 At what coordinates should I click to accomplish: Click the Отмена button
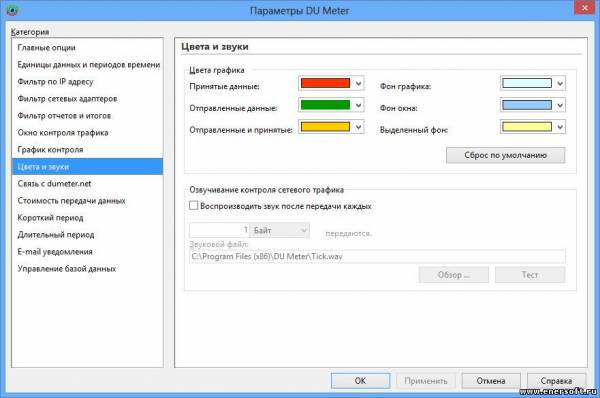491,381
